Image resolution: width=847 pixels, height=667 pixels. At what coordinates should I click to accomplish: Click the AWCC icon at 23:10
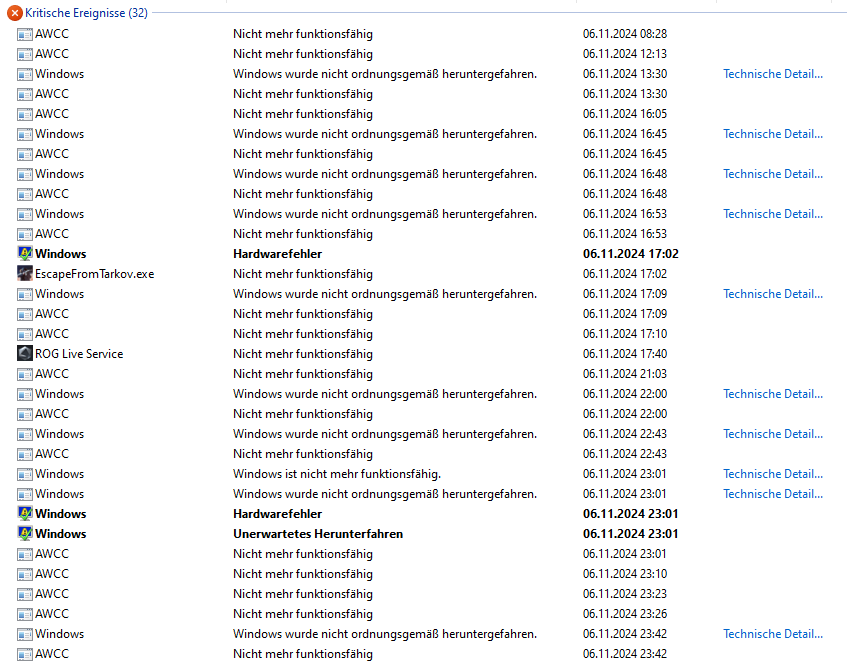25,574
